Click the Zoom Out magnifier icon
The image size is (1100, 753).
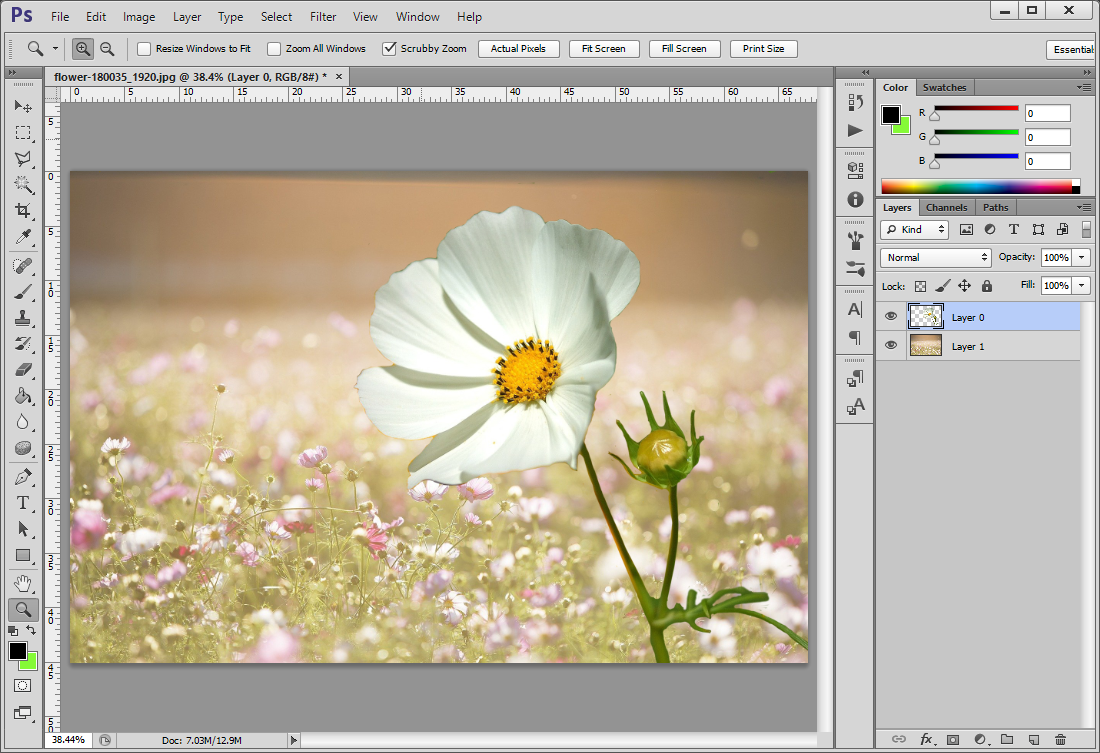107,48
